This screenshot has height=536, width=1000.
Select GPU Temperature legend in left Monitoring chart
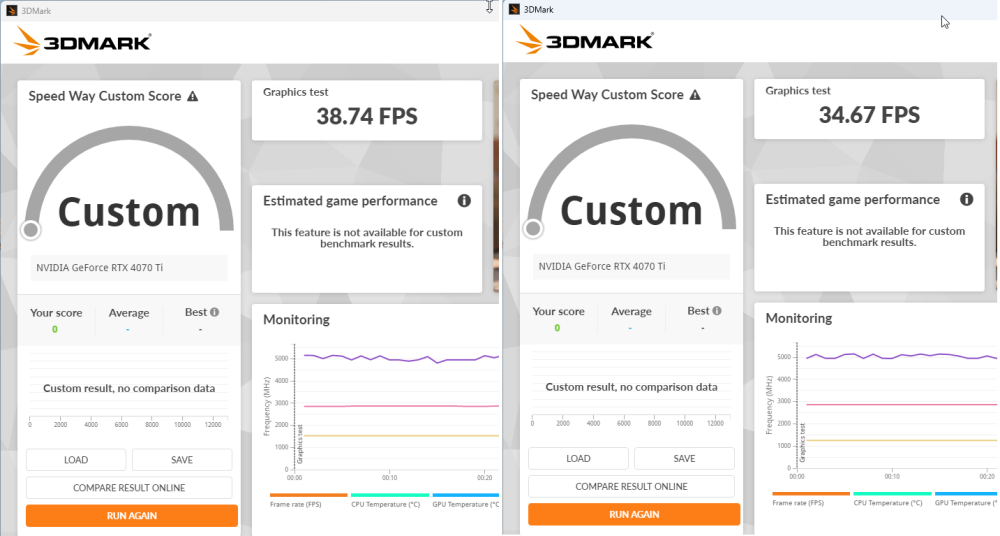[466, 501]
